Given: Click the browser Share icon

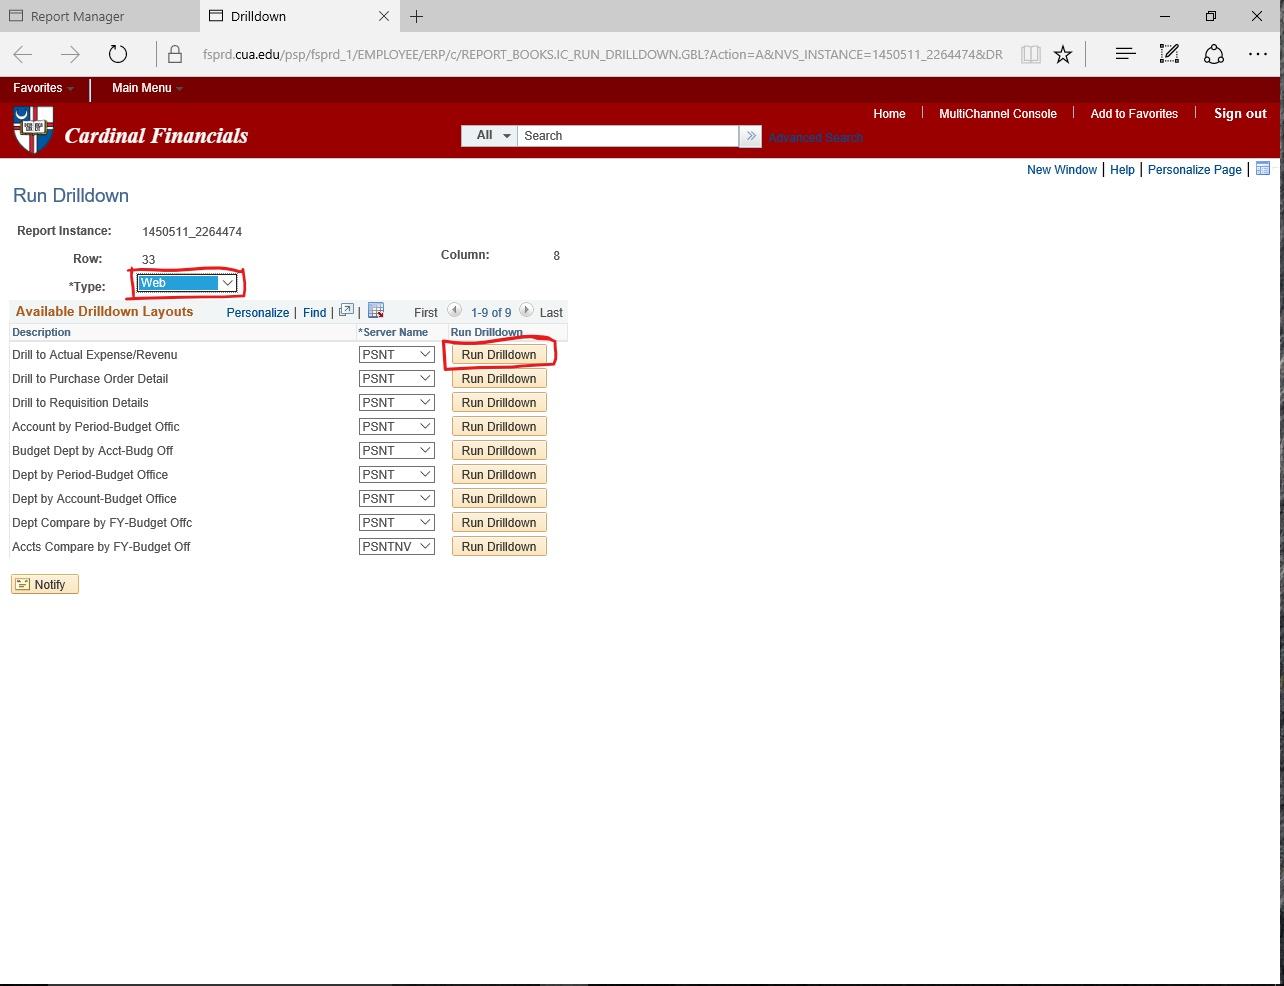Looking at the screenshot, I should pyautogui.click(x=1214, y=54).
